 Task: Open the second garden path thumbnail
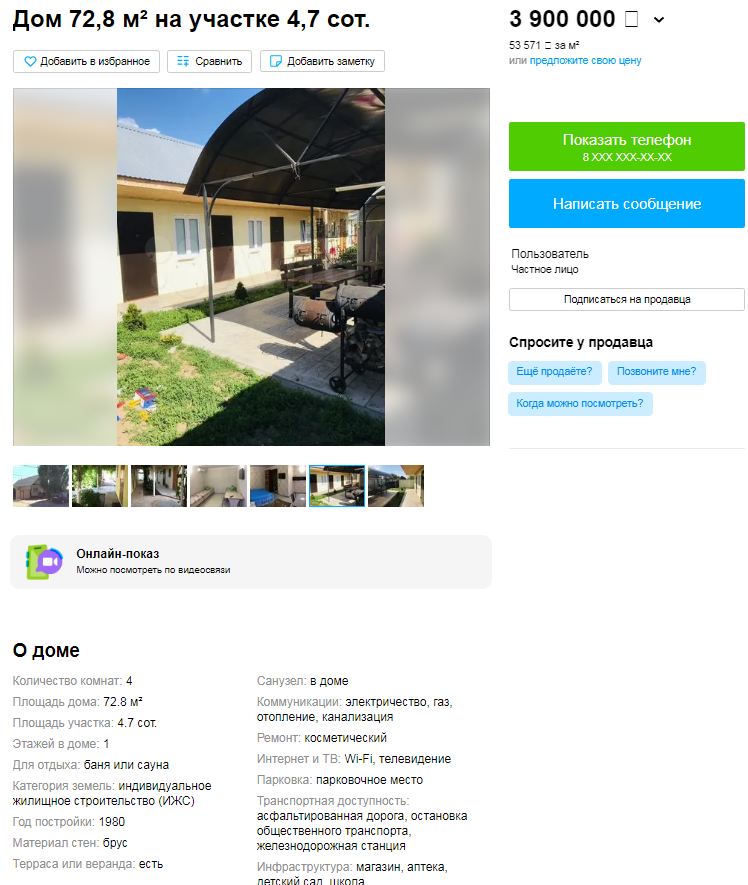100,486
